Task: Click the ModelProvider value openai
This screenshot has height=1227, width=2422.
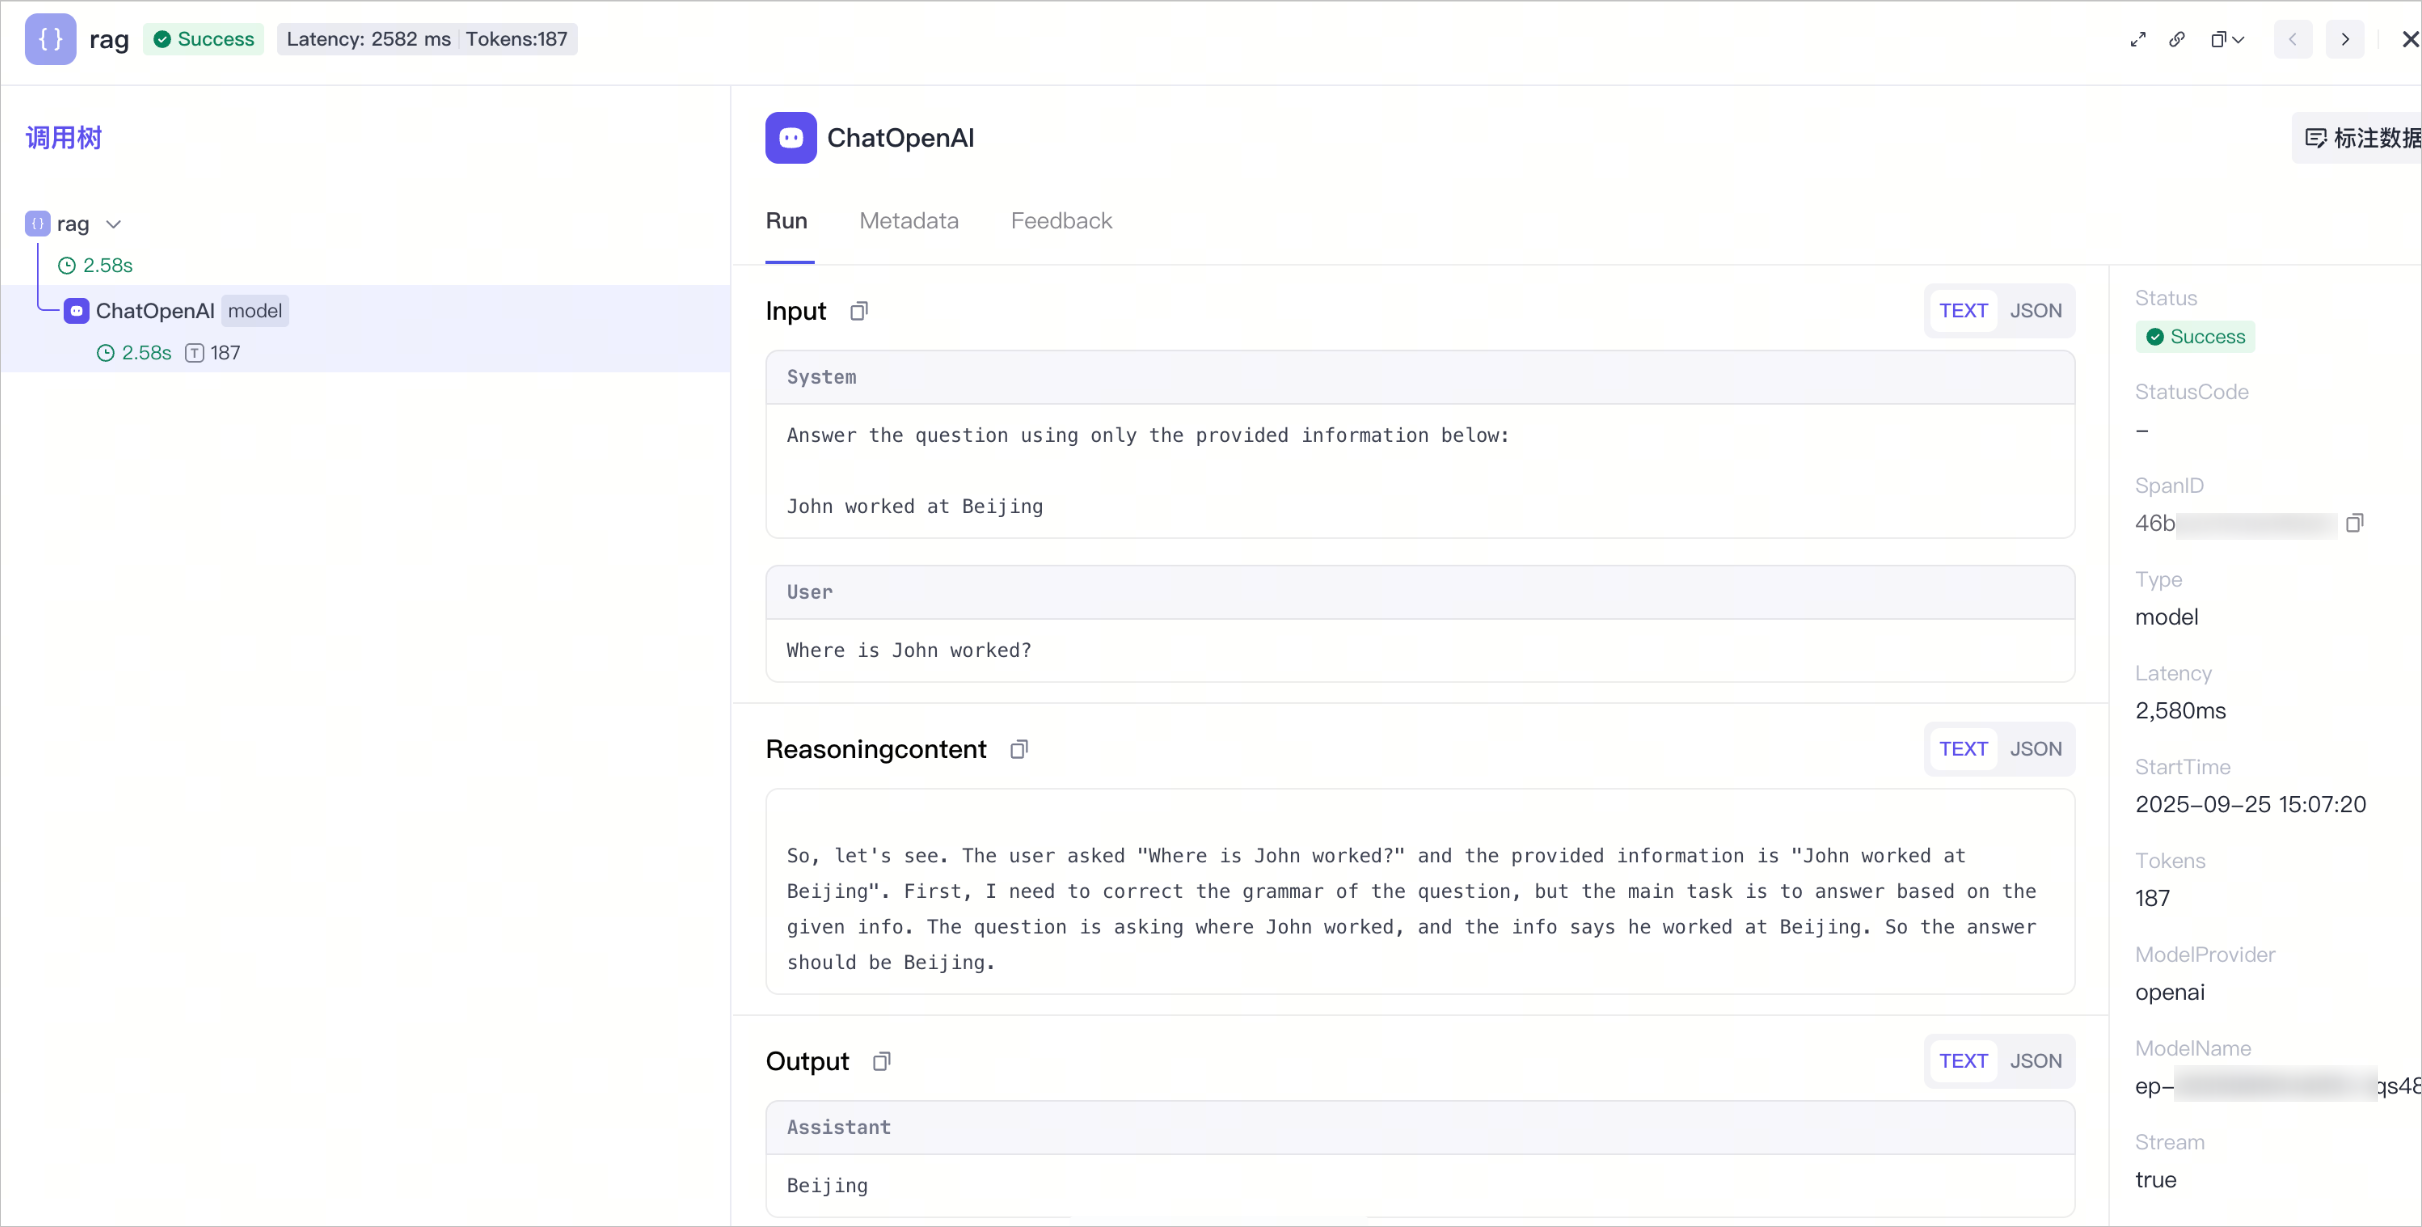Action: click(2170, 993)
